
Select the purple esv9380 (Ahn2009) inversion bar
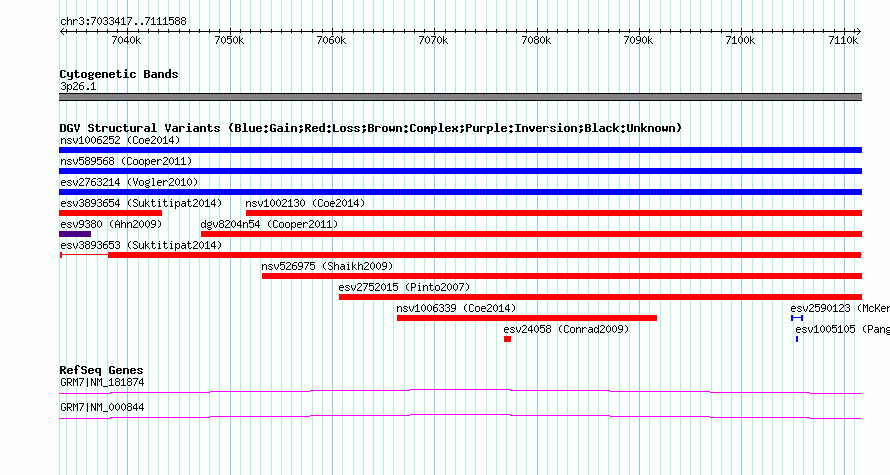click(75, 234)
